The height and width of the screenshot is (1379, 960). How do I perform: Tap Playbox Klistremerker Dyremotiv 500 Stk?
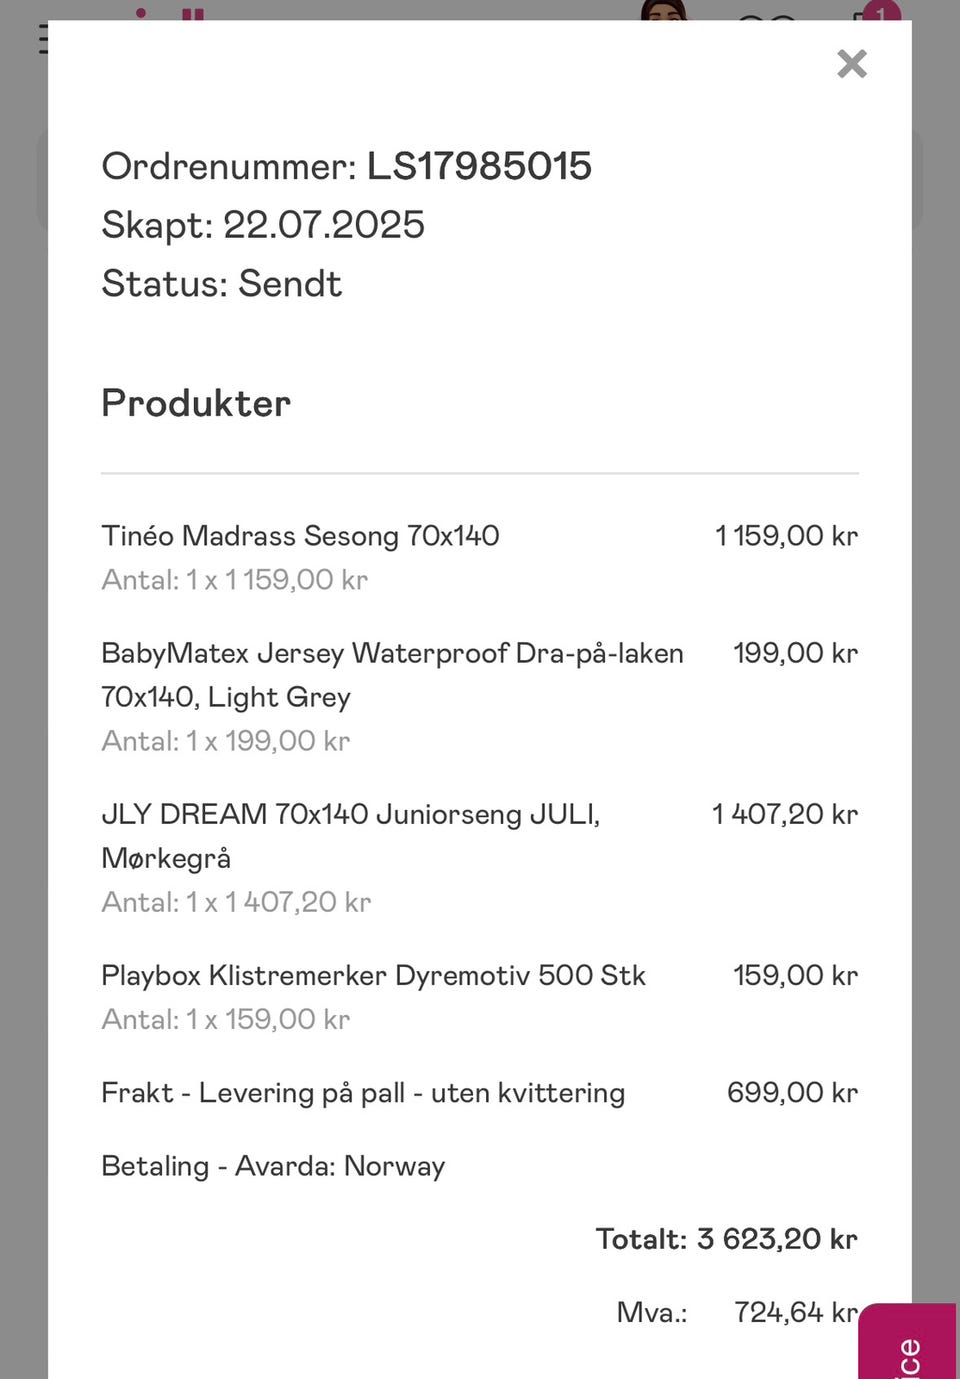click(x=373, y=975)
